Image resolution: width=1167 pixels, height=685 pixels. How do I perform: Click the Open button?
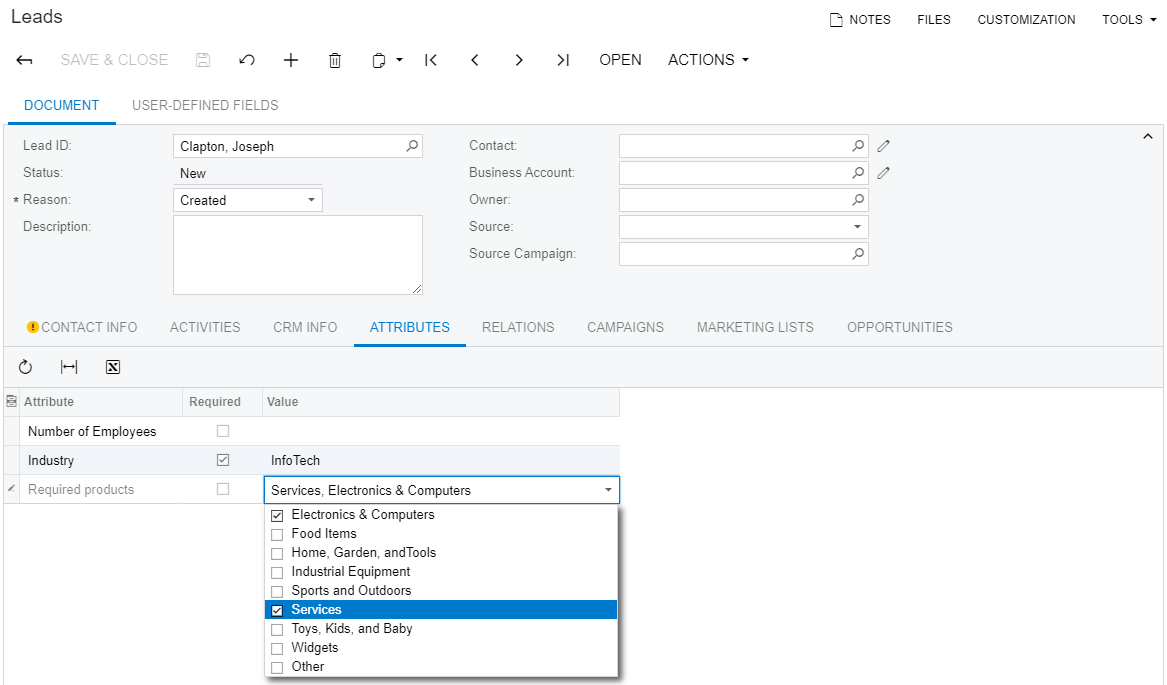click(x=620, y=60)
